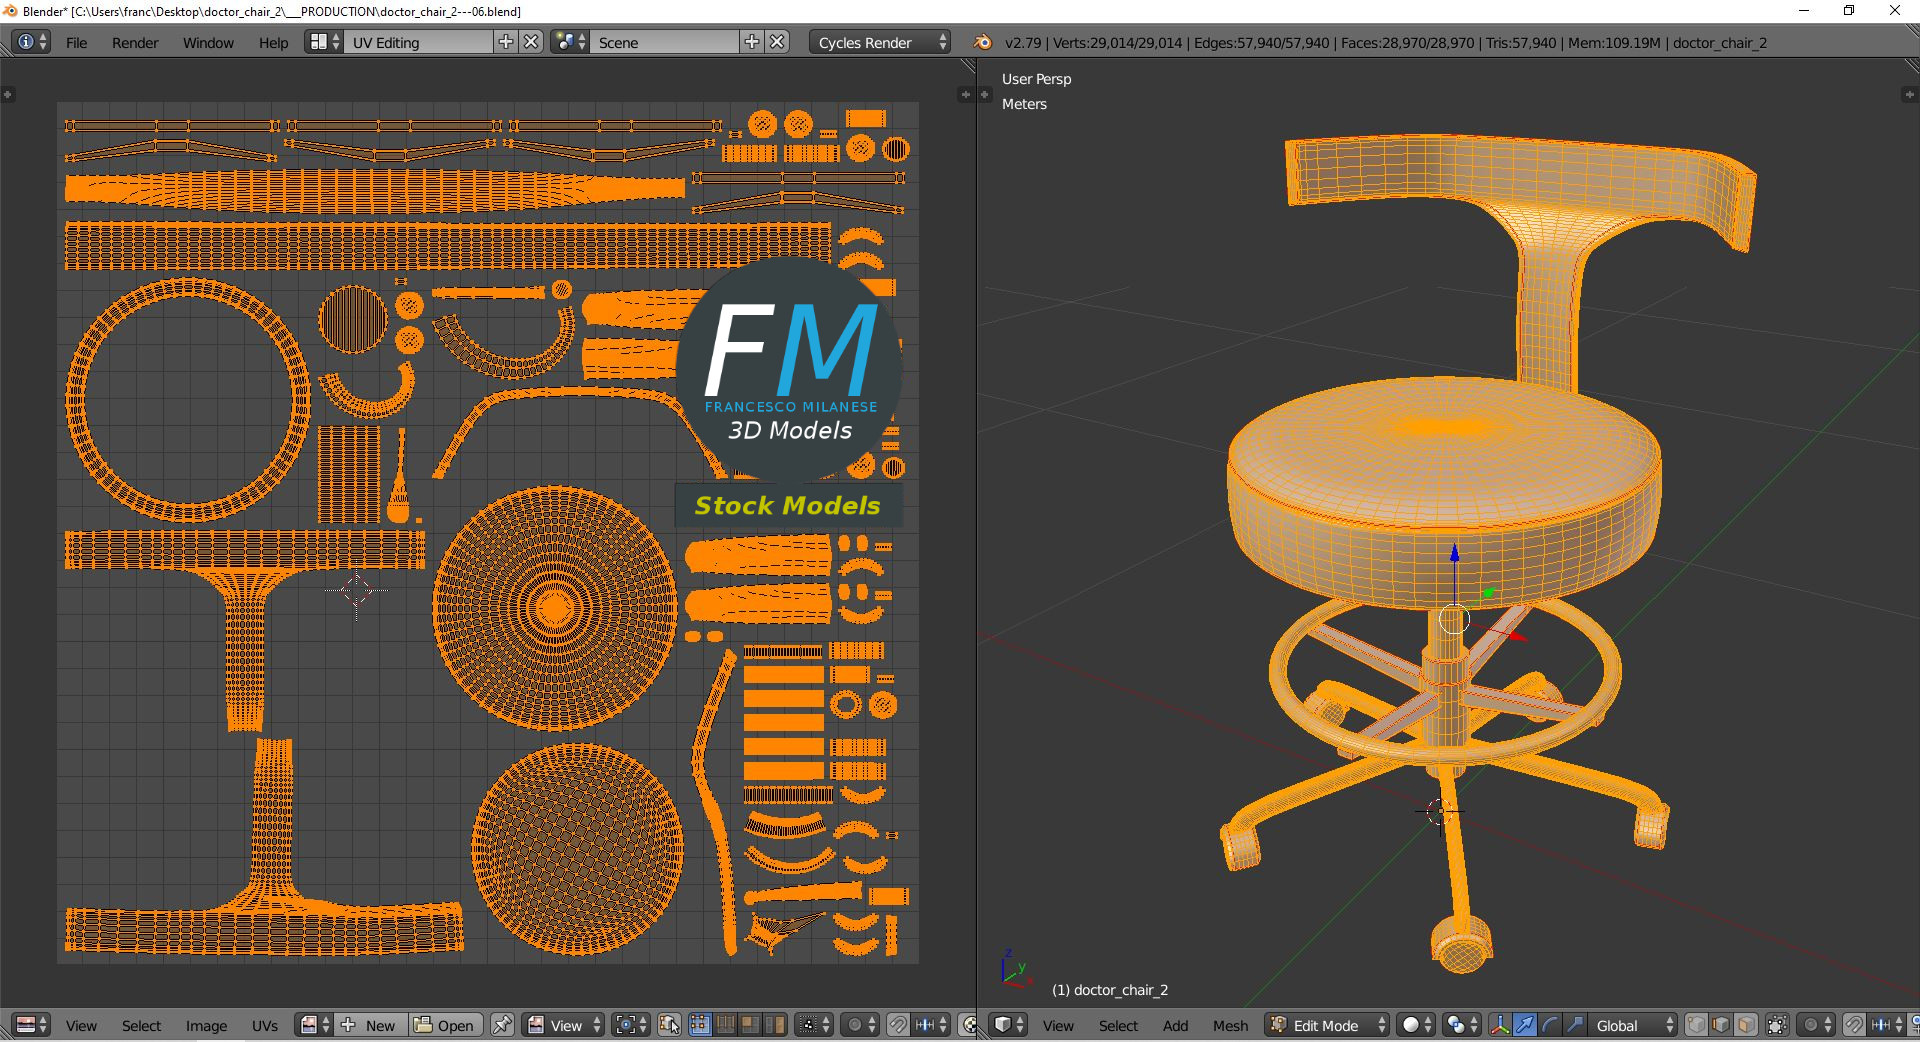Browse images to link in UV editor

coord(314,1025)
